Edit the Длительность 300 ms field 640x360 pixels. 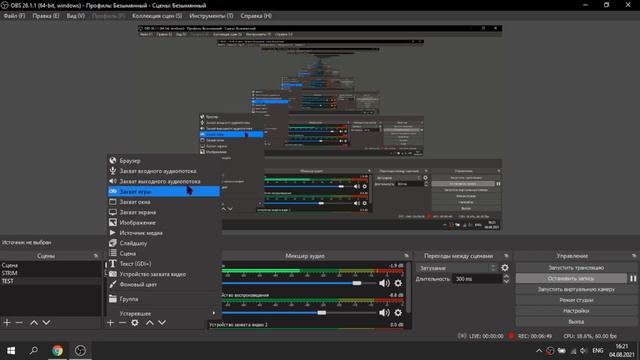point(478,279)
